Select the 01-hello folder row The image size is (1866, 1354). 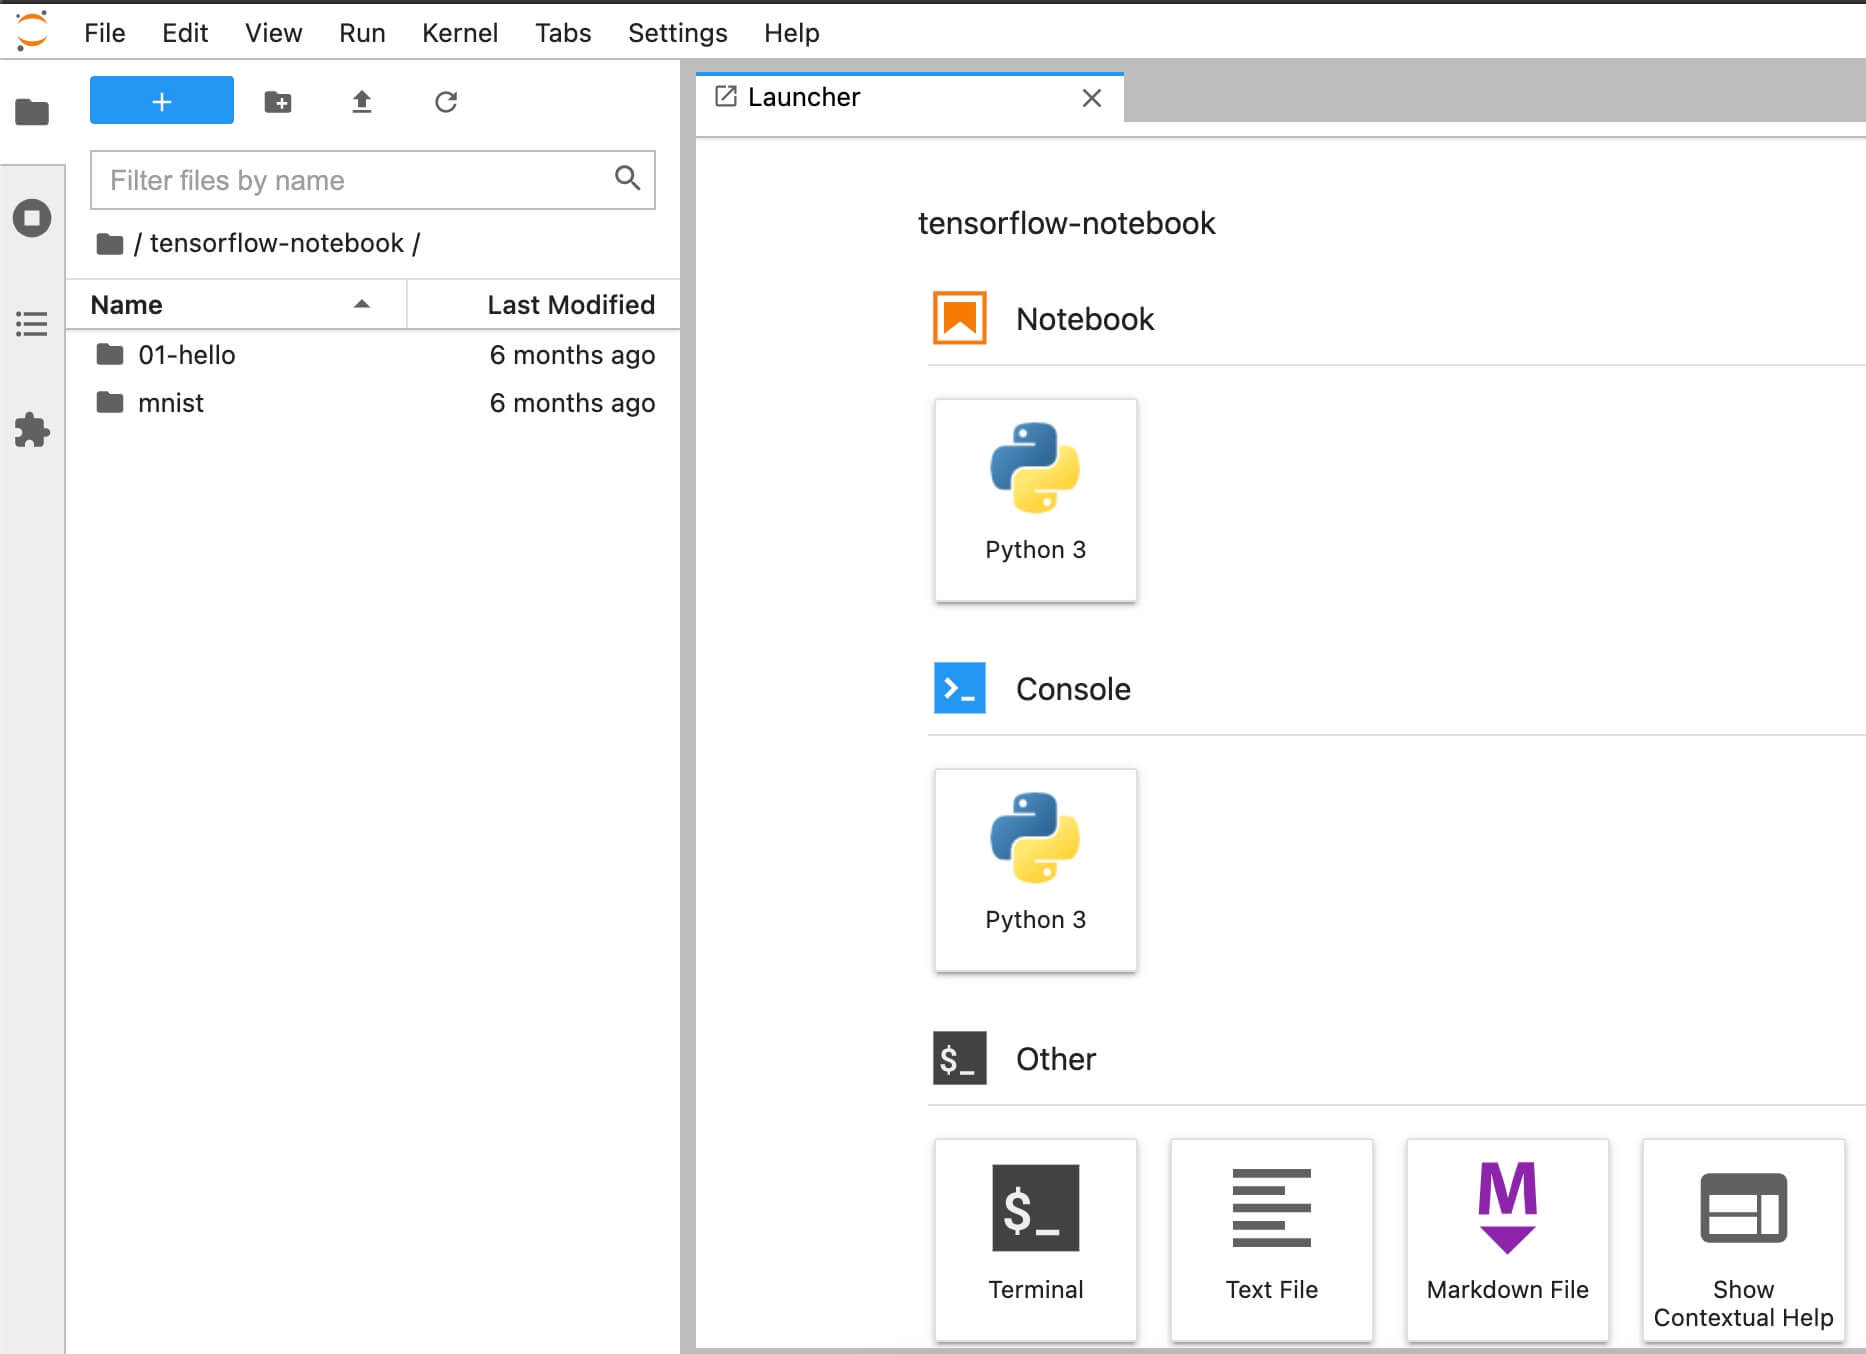[373, 355]
